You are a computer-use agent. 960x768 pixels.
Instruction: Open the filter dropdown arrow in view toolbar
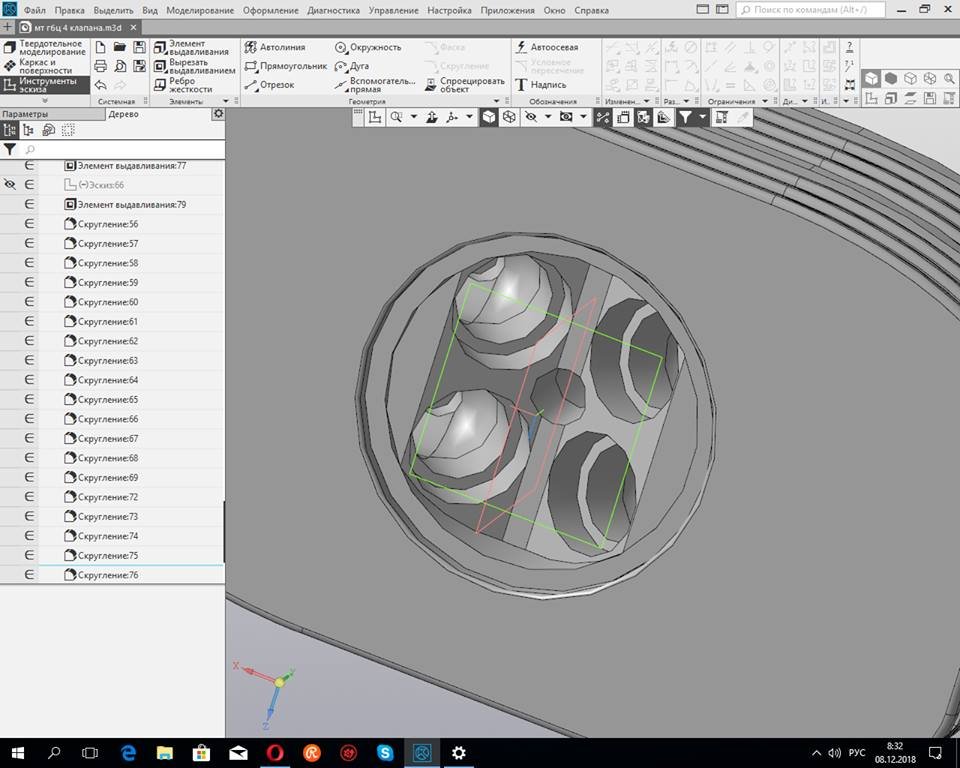click(x=703, y=117)
